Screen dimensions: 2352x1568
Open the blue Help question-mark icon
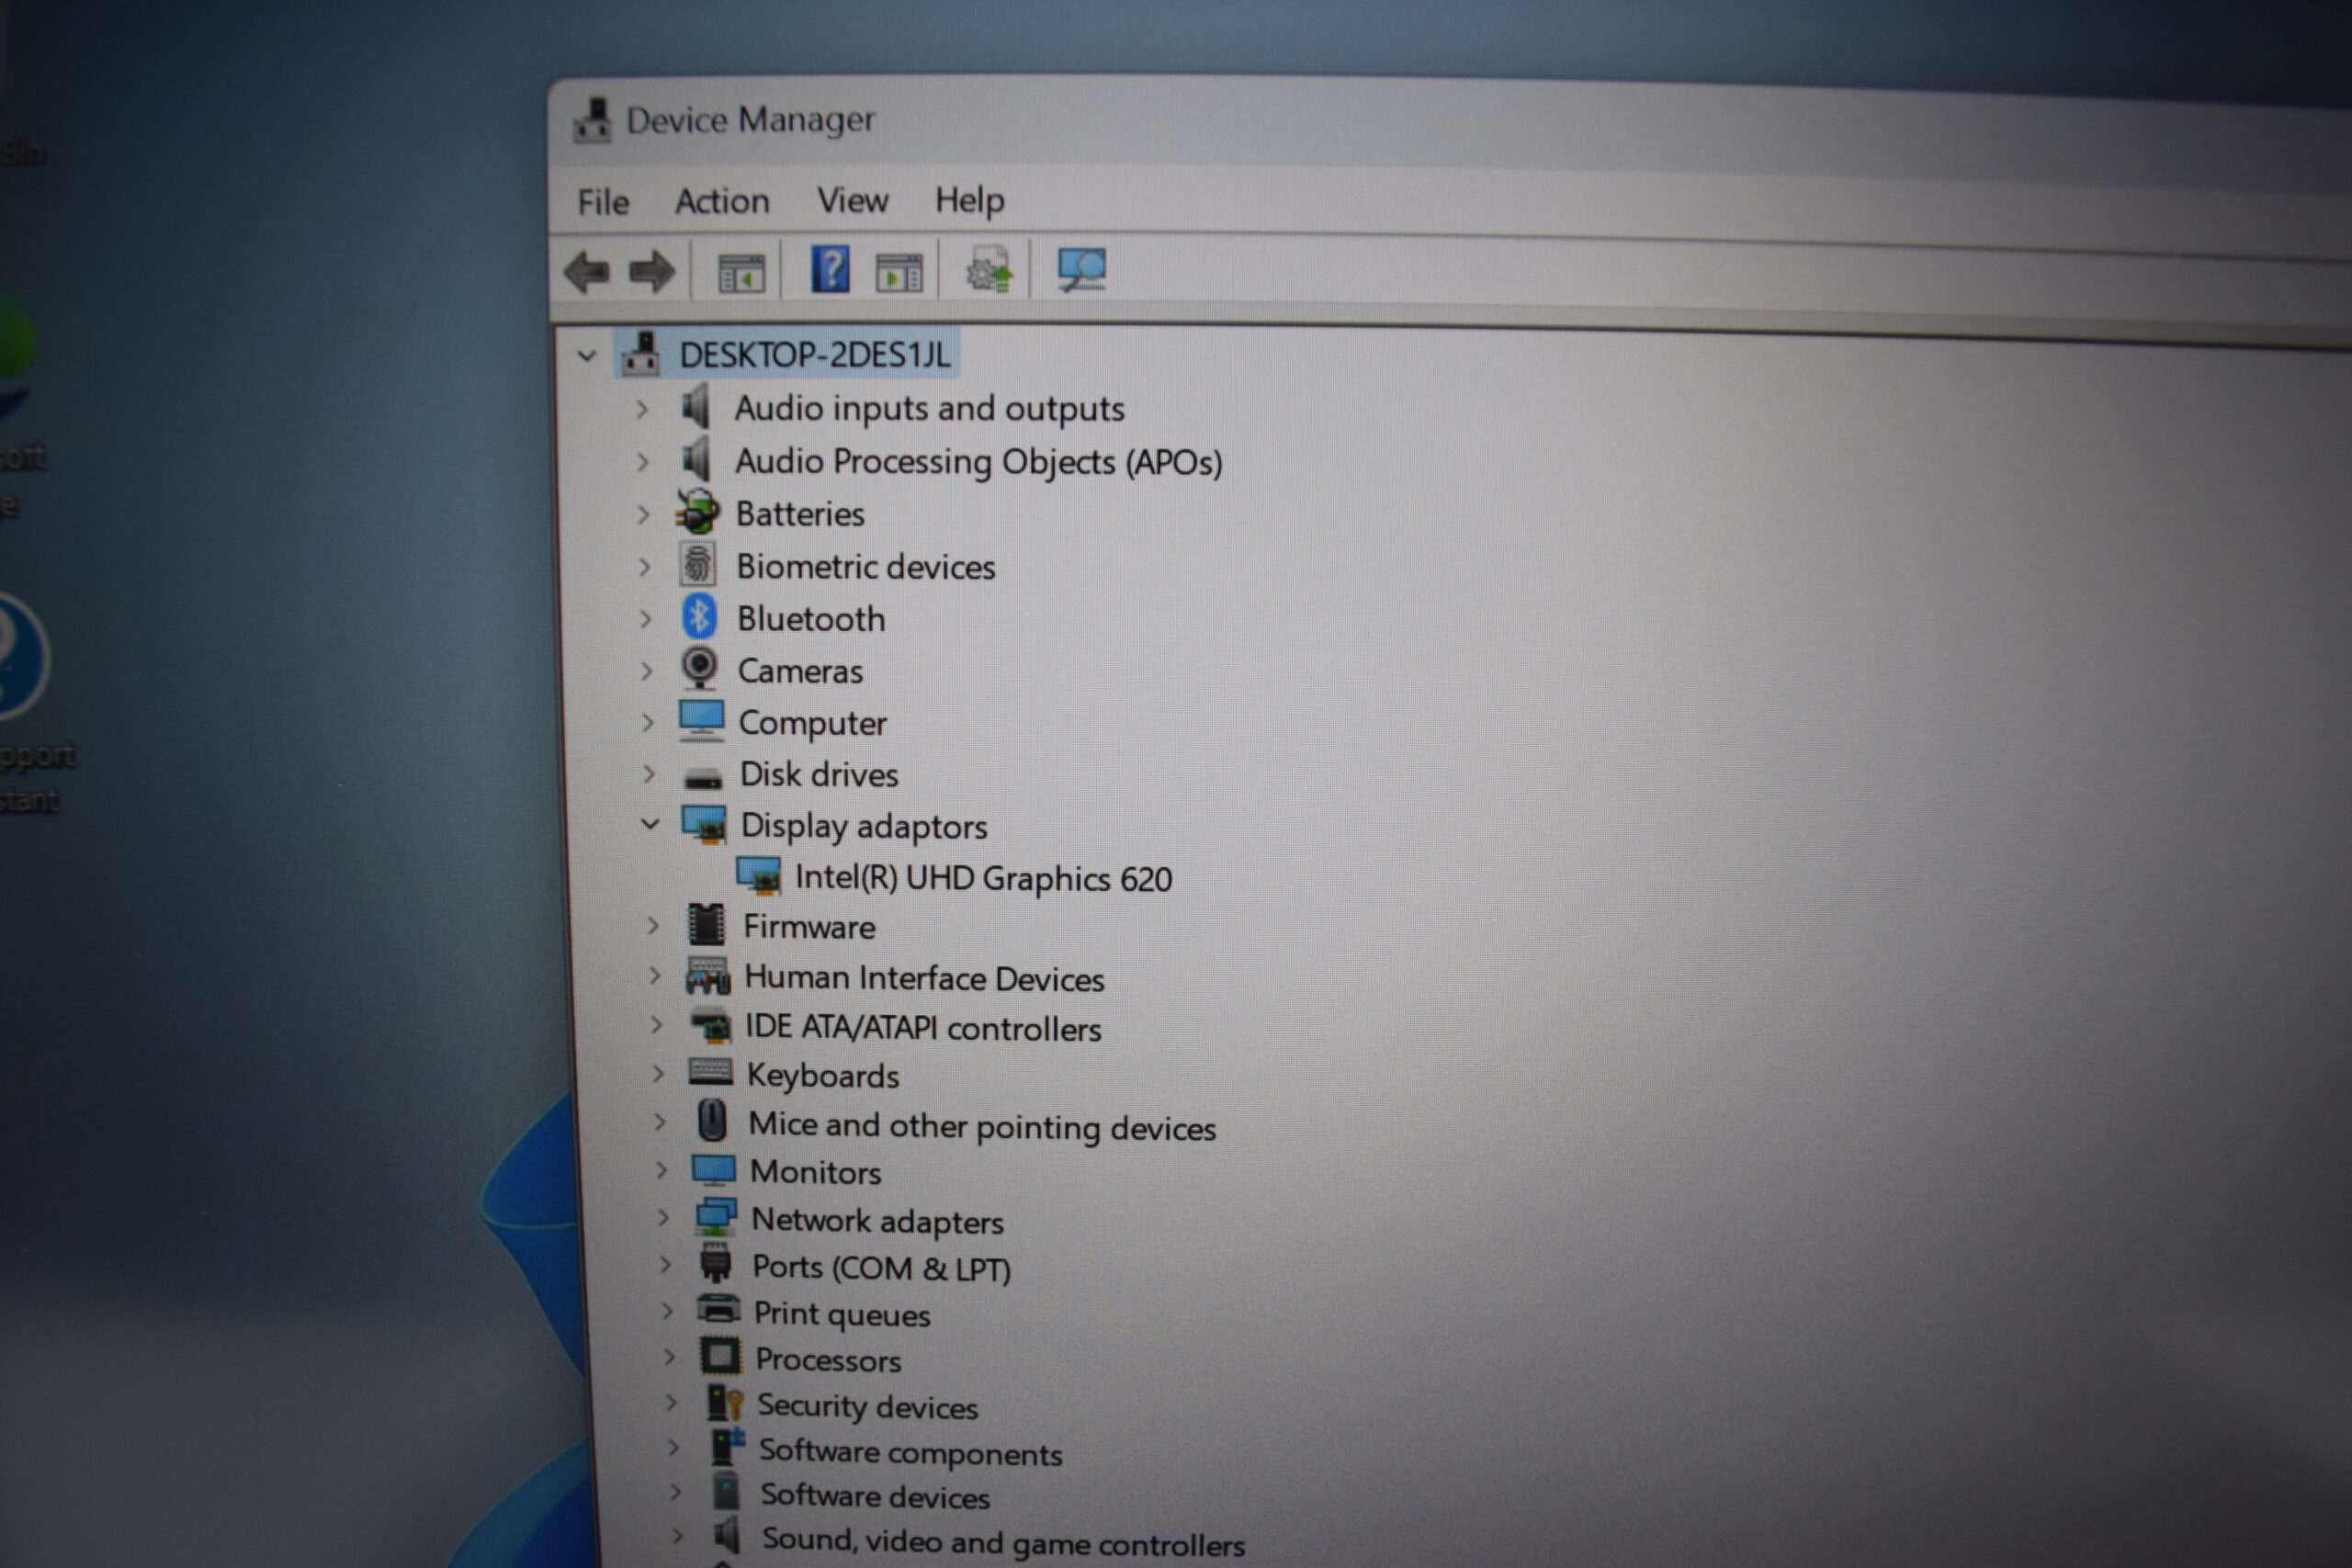[830, 269]
